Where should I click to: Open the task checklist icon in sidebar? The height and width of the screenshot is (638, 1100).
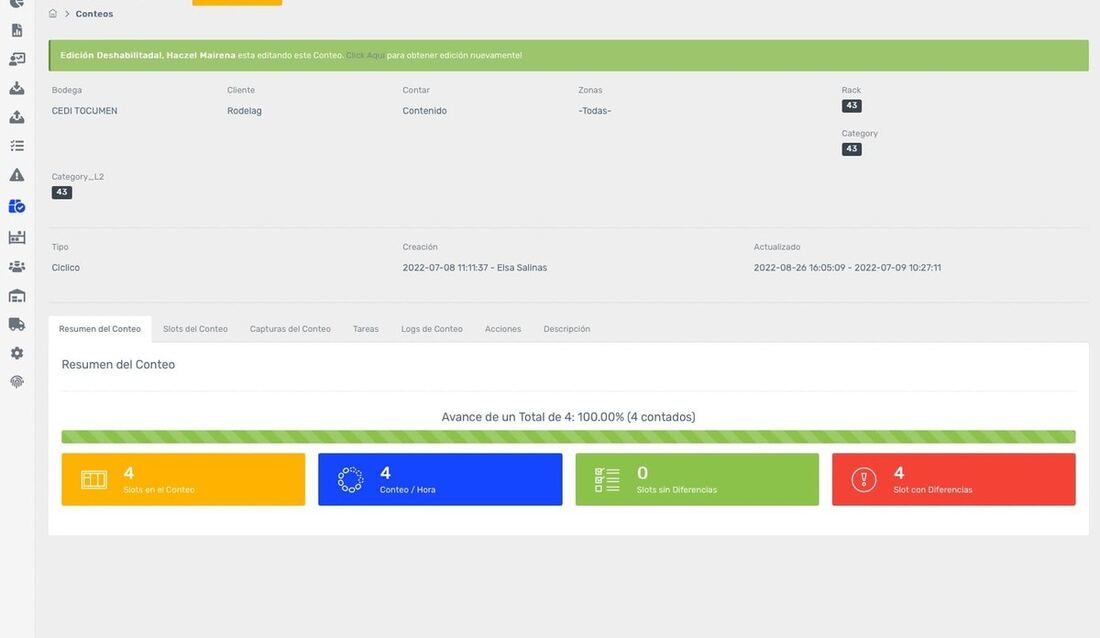(x=17, y=145)
